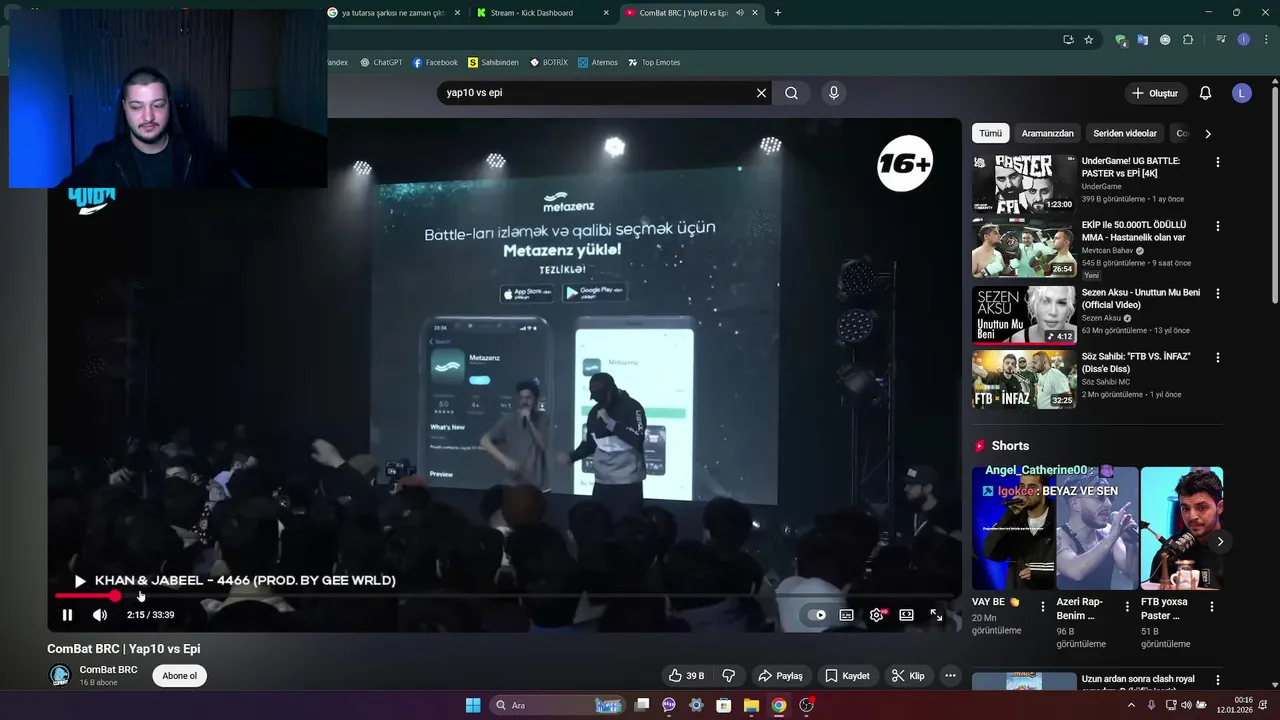Open the Windows Start menu
The height and width of the screenshot is (720, 1280).
tap(473, 705)
